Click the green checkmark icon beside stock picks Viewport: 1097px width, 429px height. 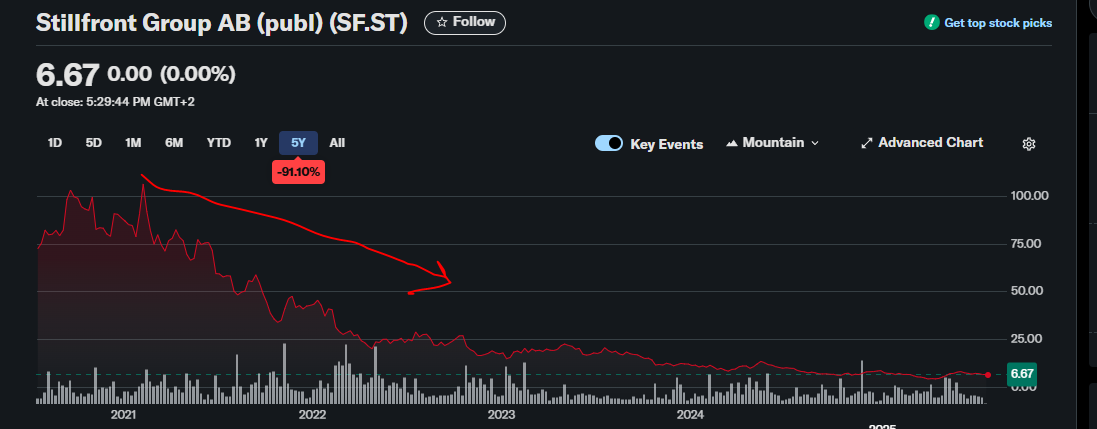click(x=931, y=22)
